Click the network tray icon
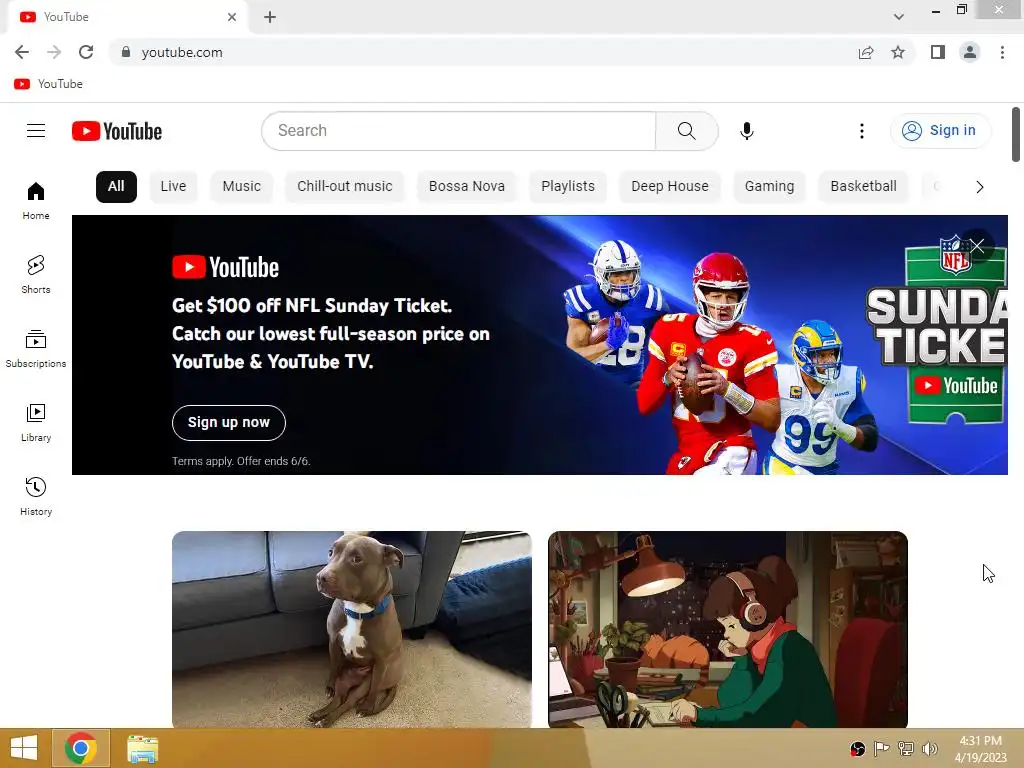Image resolution: width=1024 pixels, height=768 pixels. click(906, 748)
